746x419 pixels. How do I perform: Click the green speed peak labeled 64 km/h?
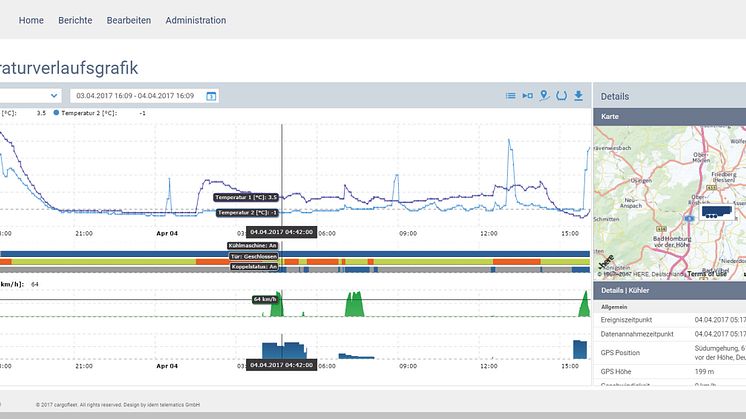click(x=280, y=304)
